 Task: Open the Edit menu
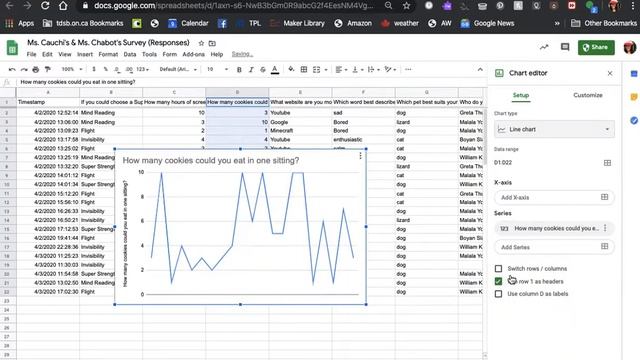coord(47,54)
